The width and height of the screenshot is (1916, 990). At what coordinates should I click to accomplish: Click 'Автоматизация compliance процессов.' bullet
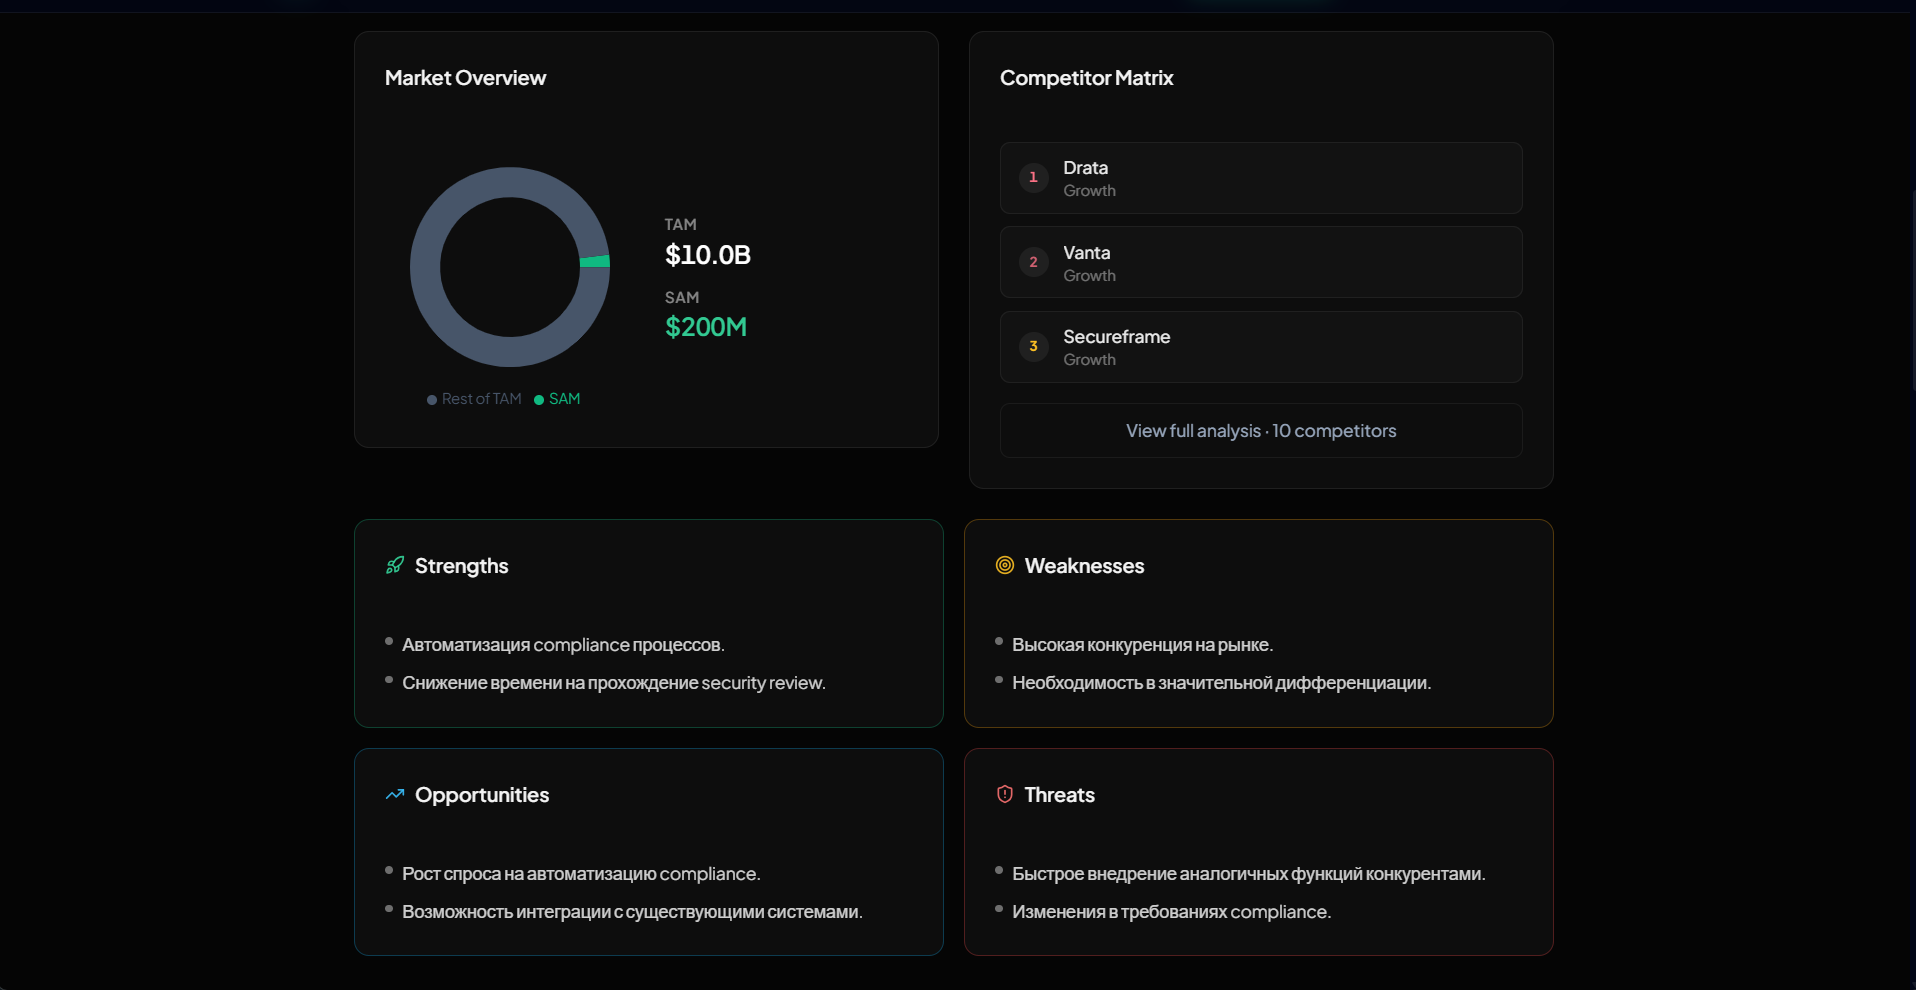563,645
